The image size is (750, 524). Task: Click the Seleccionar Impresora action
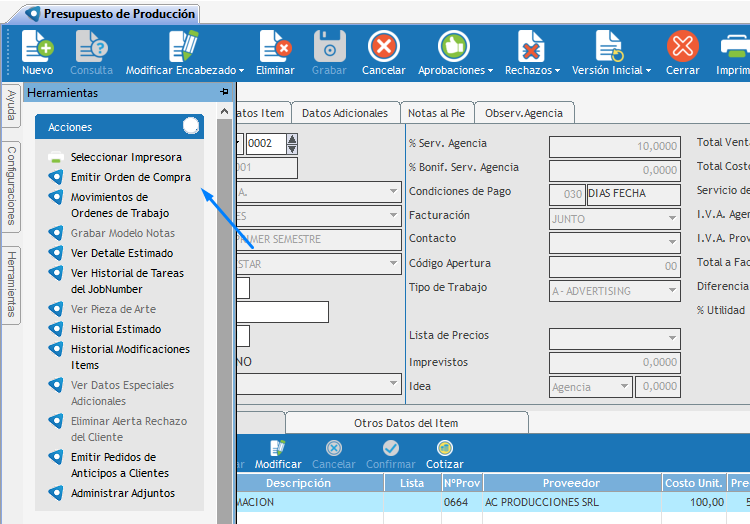(x=126, y=157)
